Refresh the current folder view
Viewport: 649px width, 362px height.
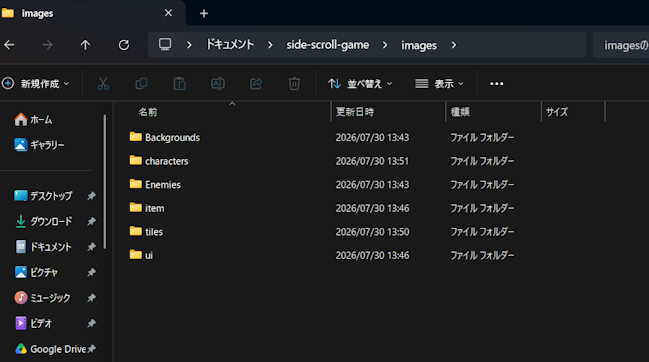click(x=124, y=45)
